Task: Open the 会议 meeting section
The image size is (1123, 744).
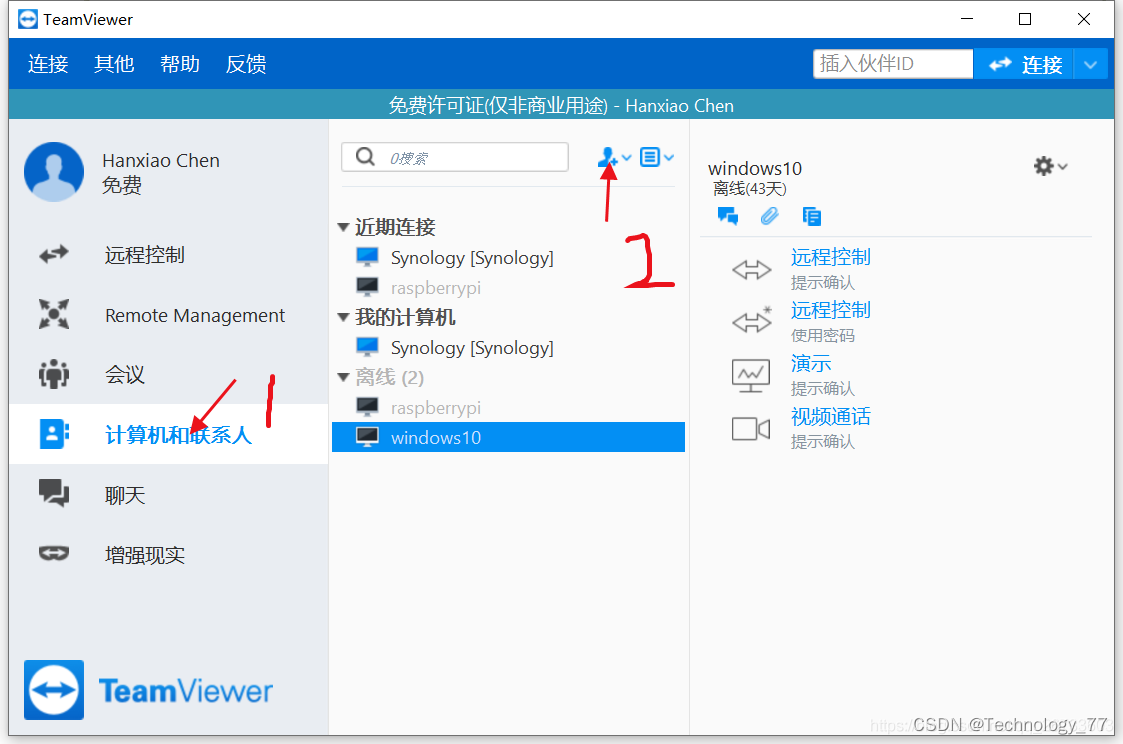Action: click(x=125, y=375)
